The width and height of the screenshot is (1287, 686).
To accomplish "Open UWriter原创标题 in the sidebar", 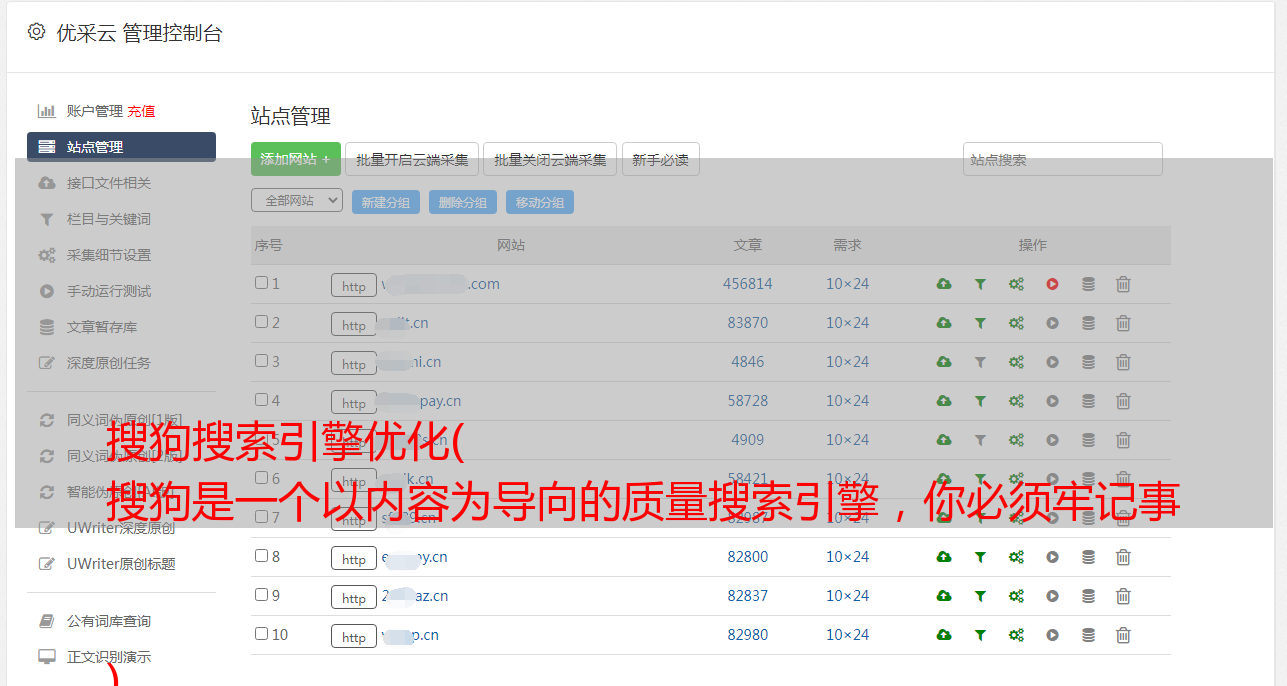I will pyautogui.click(x=121, y=564).
